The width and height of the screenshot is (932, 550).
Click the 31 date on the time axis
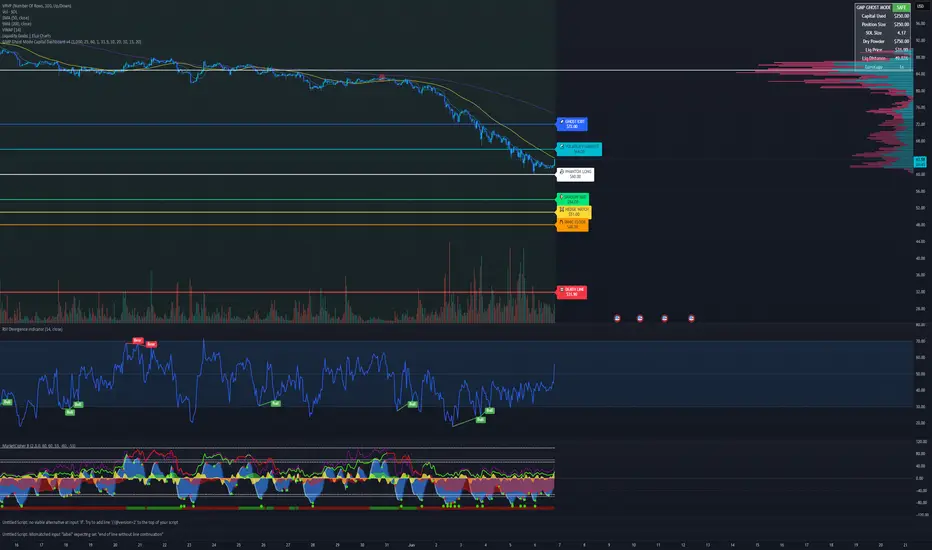pos(387,545)
